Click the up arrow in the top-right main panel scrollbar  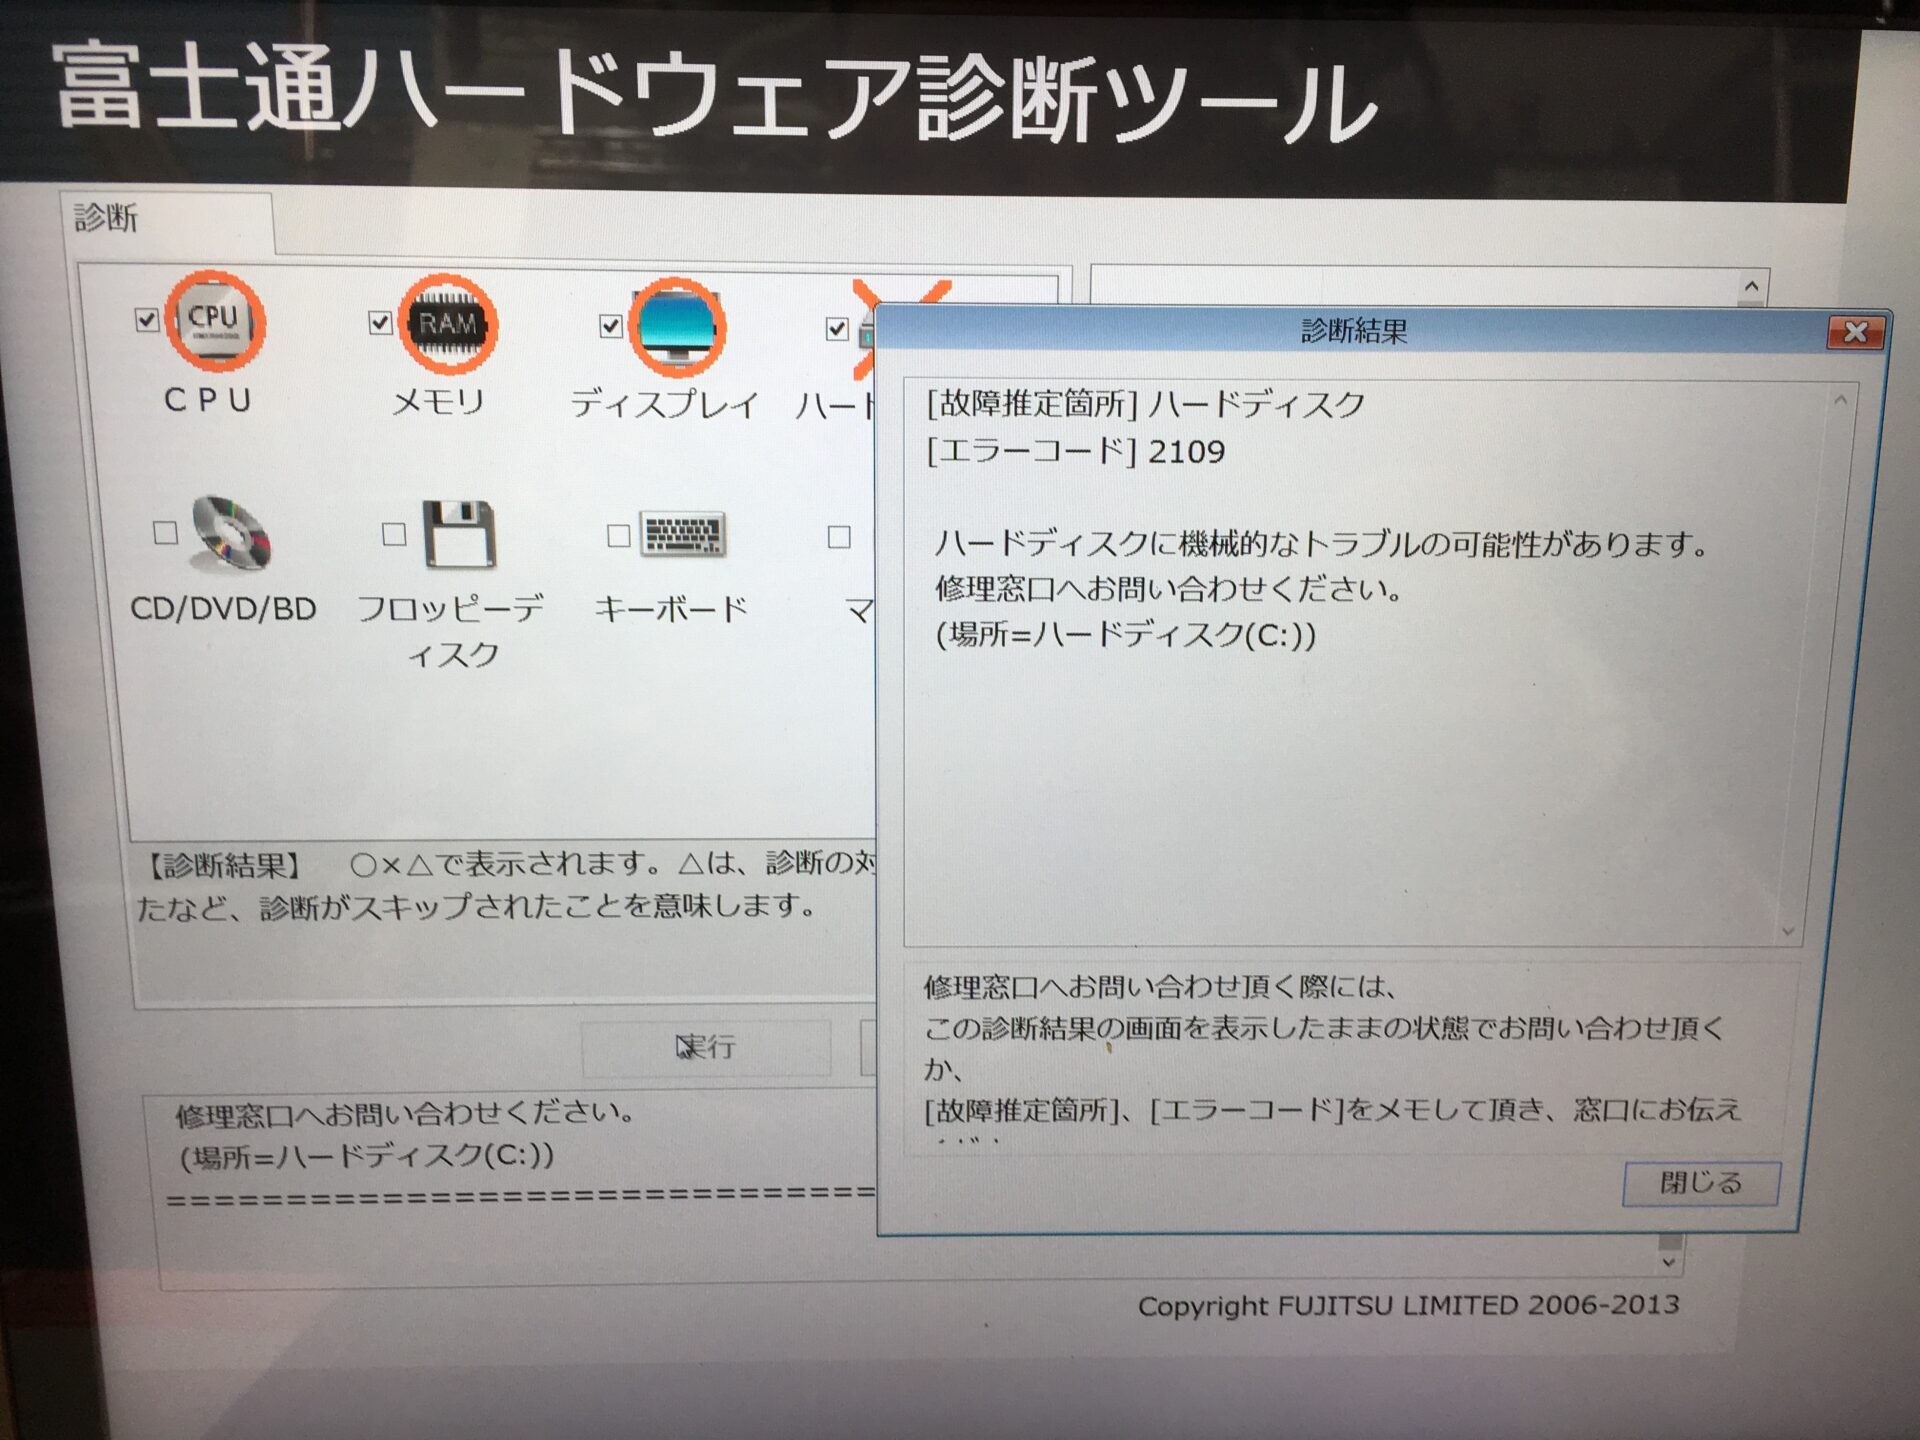pos(1751,287)
